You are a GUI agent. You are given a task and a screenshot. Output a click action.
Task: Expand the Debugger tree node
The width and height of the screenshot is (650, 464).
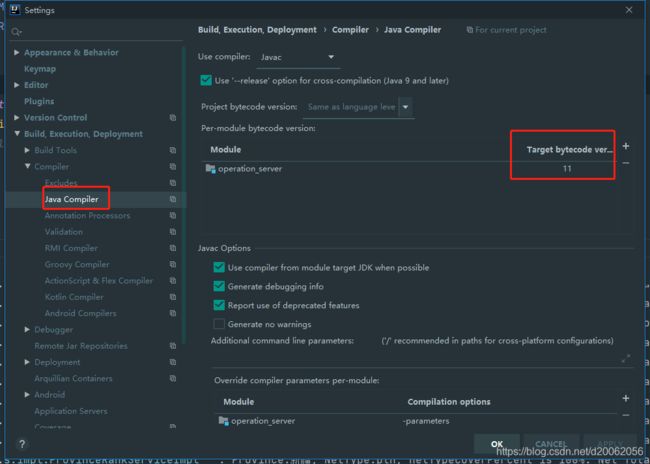click(x=27, y=329)
